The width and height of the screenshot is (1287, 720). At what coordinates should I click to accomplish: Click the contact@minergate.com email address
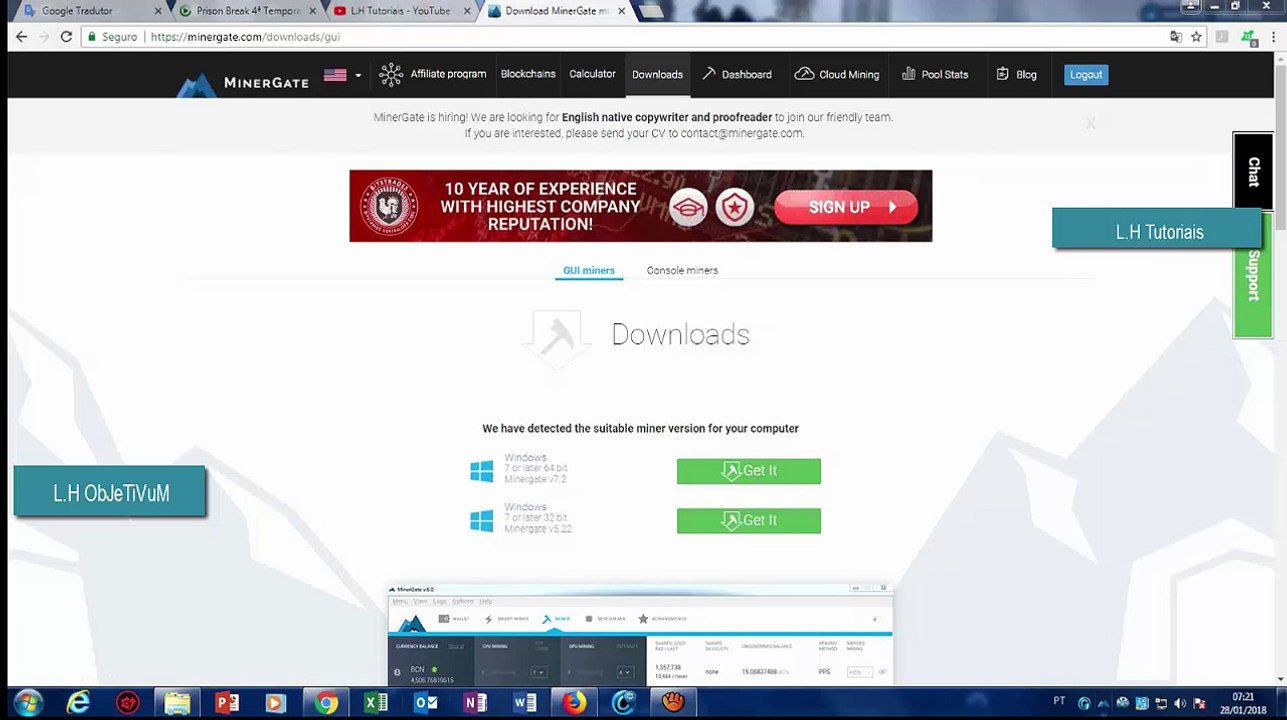742,133
